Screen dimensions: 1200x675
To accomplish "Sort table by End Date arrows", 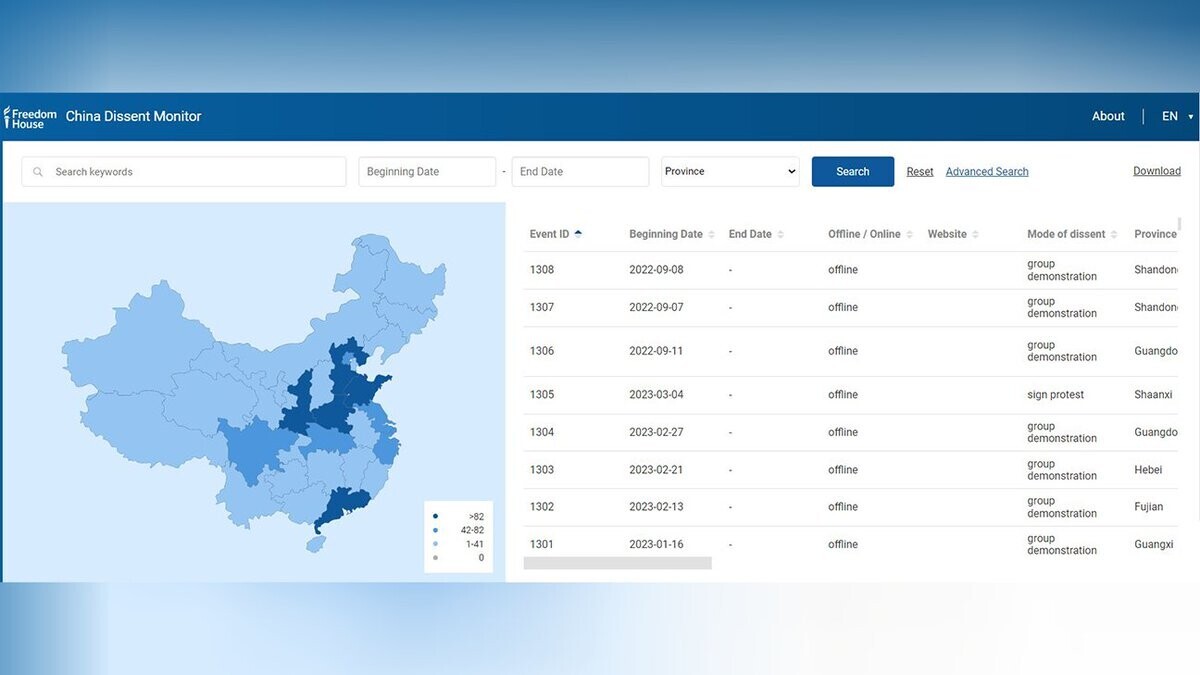I will pos(781,235).
